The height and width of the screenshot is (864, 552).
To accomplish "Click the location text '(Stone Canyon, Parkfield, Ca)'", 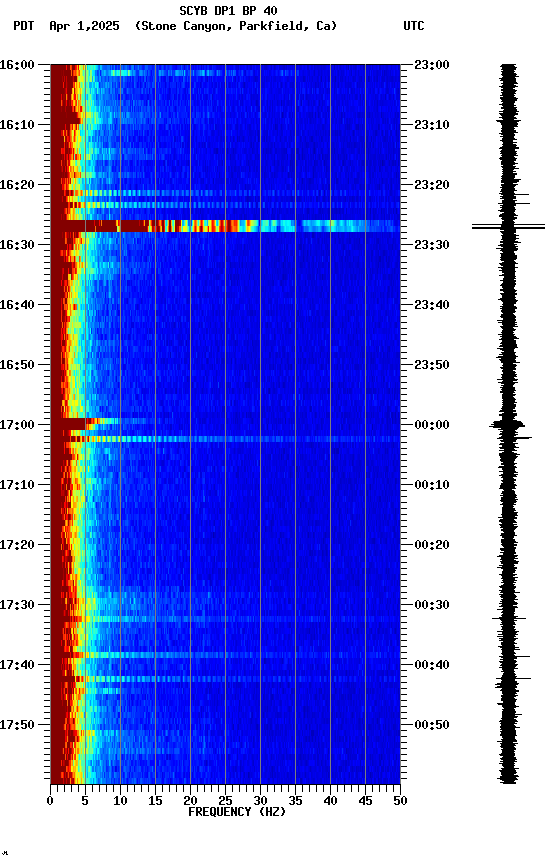I will click(236, 26).
